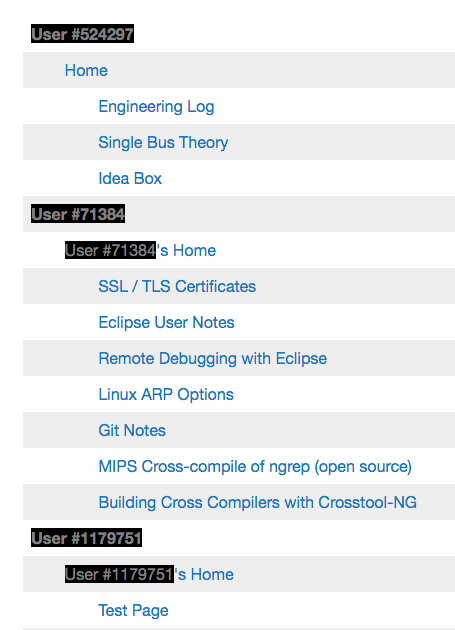
Task: Open the Git Notes page
Action: [132, 430]
